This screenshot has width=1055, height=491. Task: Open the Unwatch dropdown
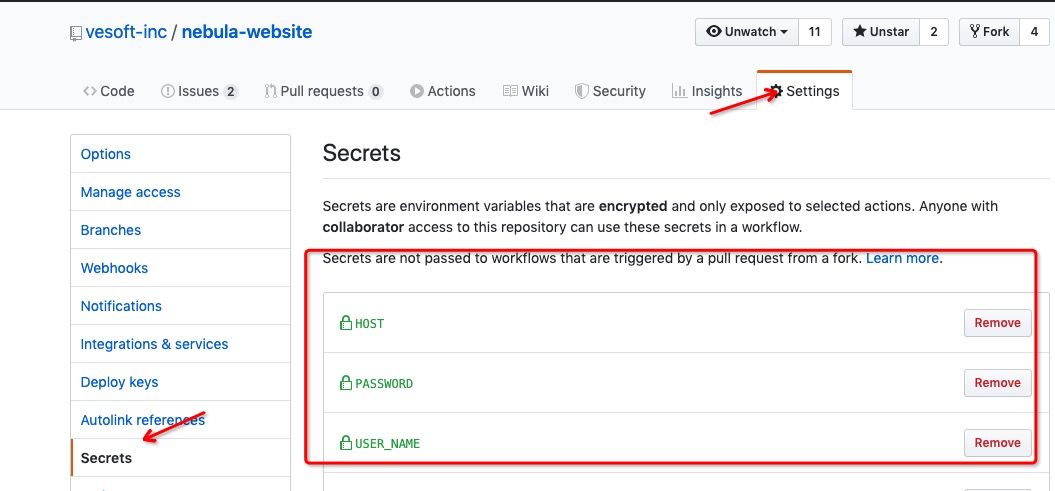click(x=747, y=32)
